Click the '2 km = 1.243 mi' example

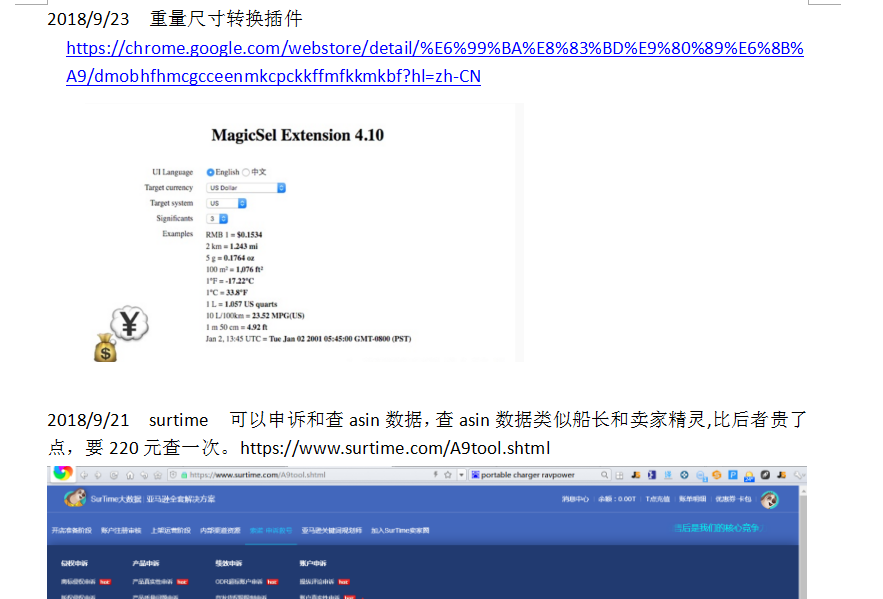point(231,246)
